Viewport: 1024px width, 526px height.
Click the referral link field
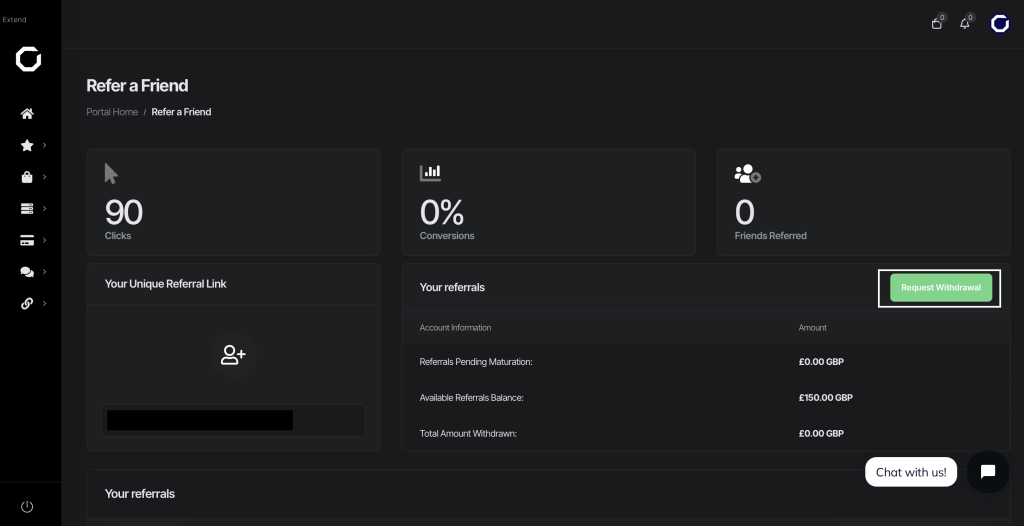click(x=233, y=420)
